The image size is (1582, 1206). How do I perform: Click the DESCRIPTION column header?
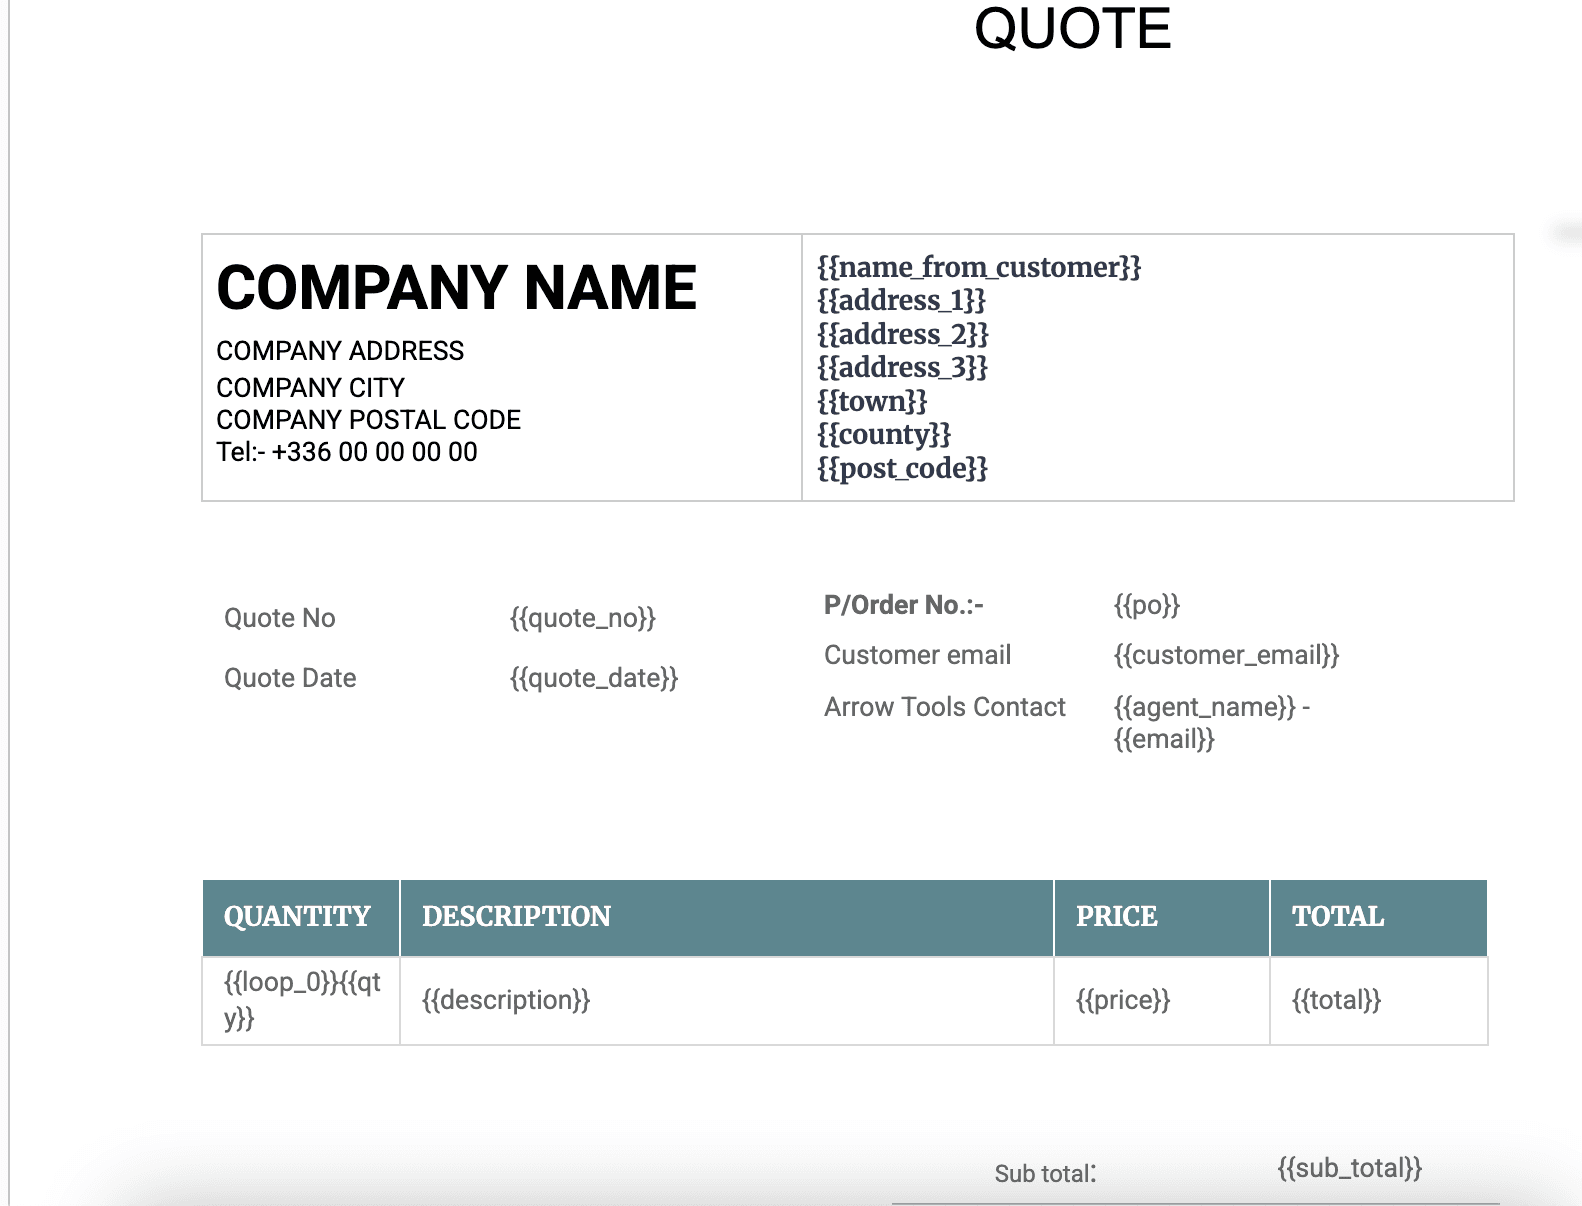point(516,917)
